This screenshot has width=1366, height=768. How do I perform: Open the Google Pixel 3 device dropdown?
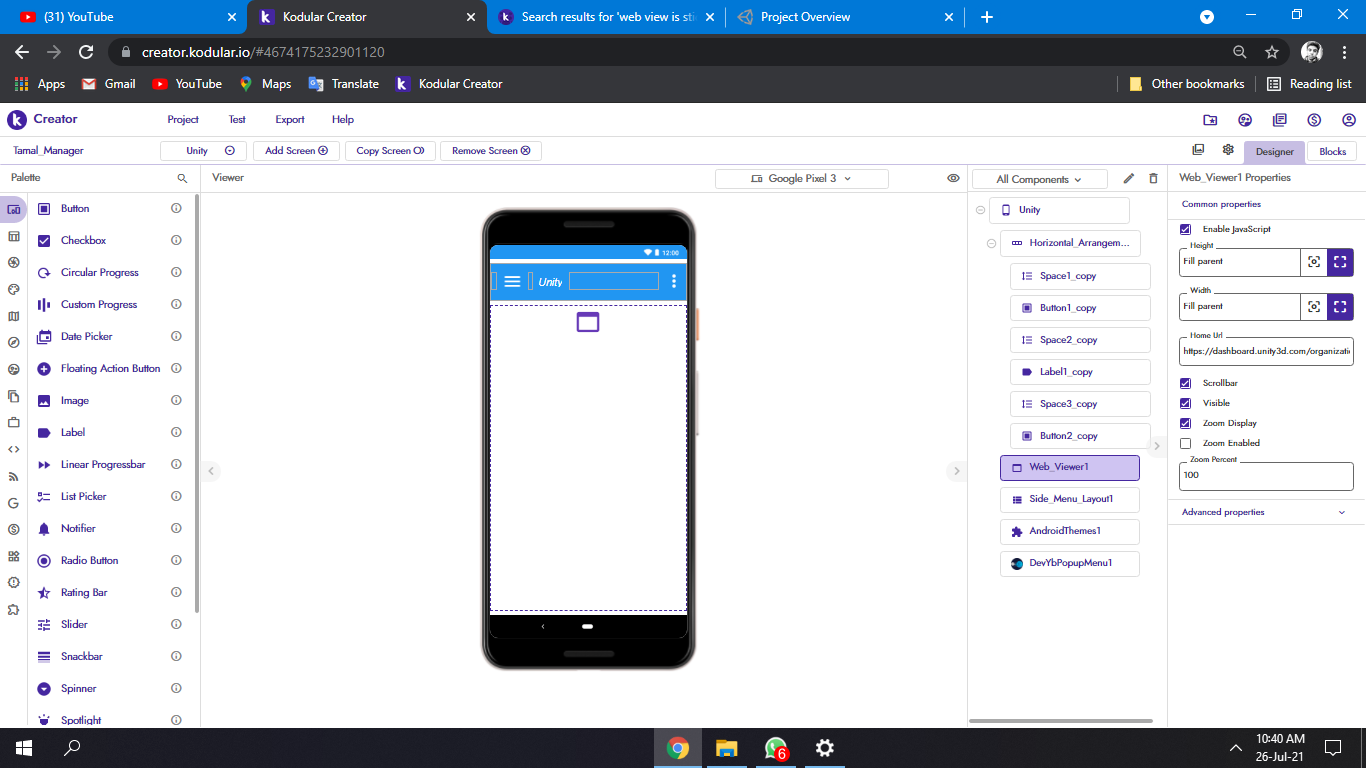pos(801,179)
